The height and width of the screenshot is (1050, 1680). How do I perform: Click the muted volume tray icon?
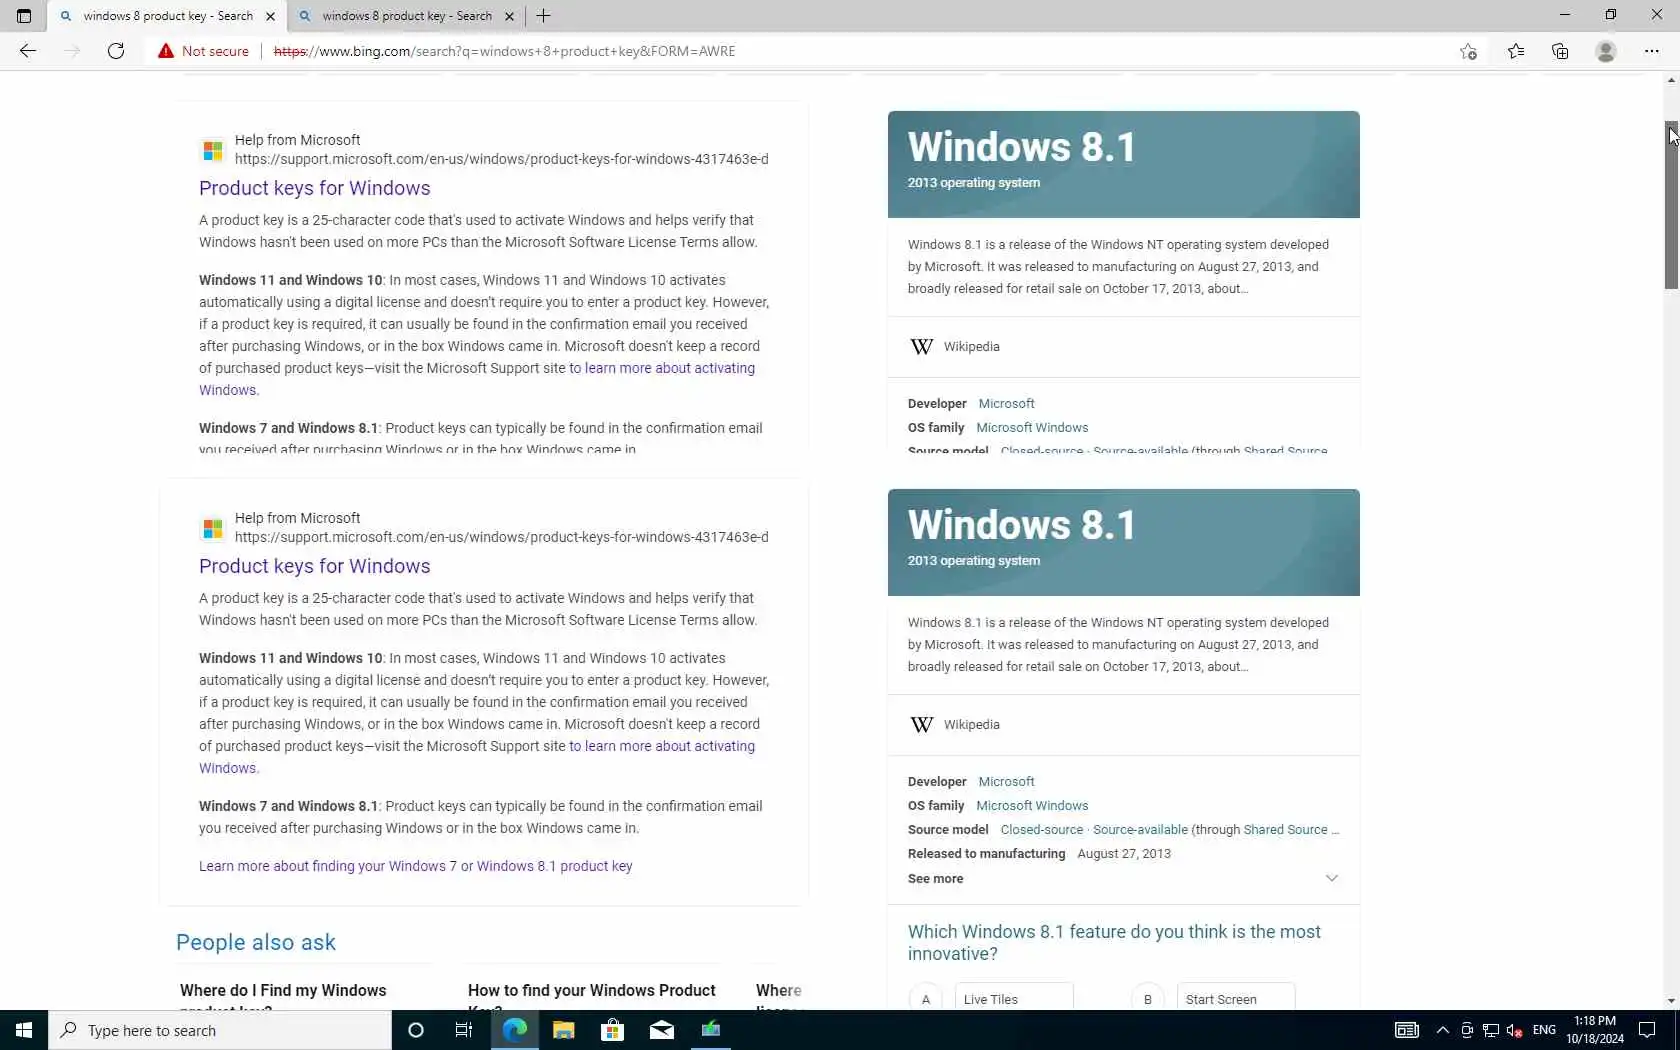pyautogui.click(x=1515, y=1030)
